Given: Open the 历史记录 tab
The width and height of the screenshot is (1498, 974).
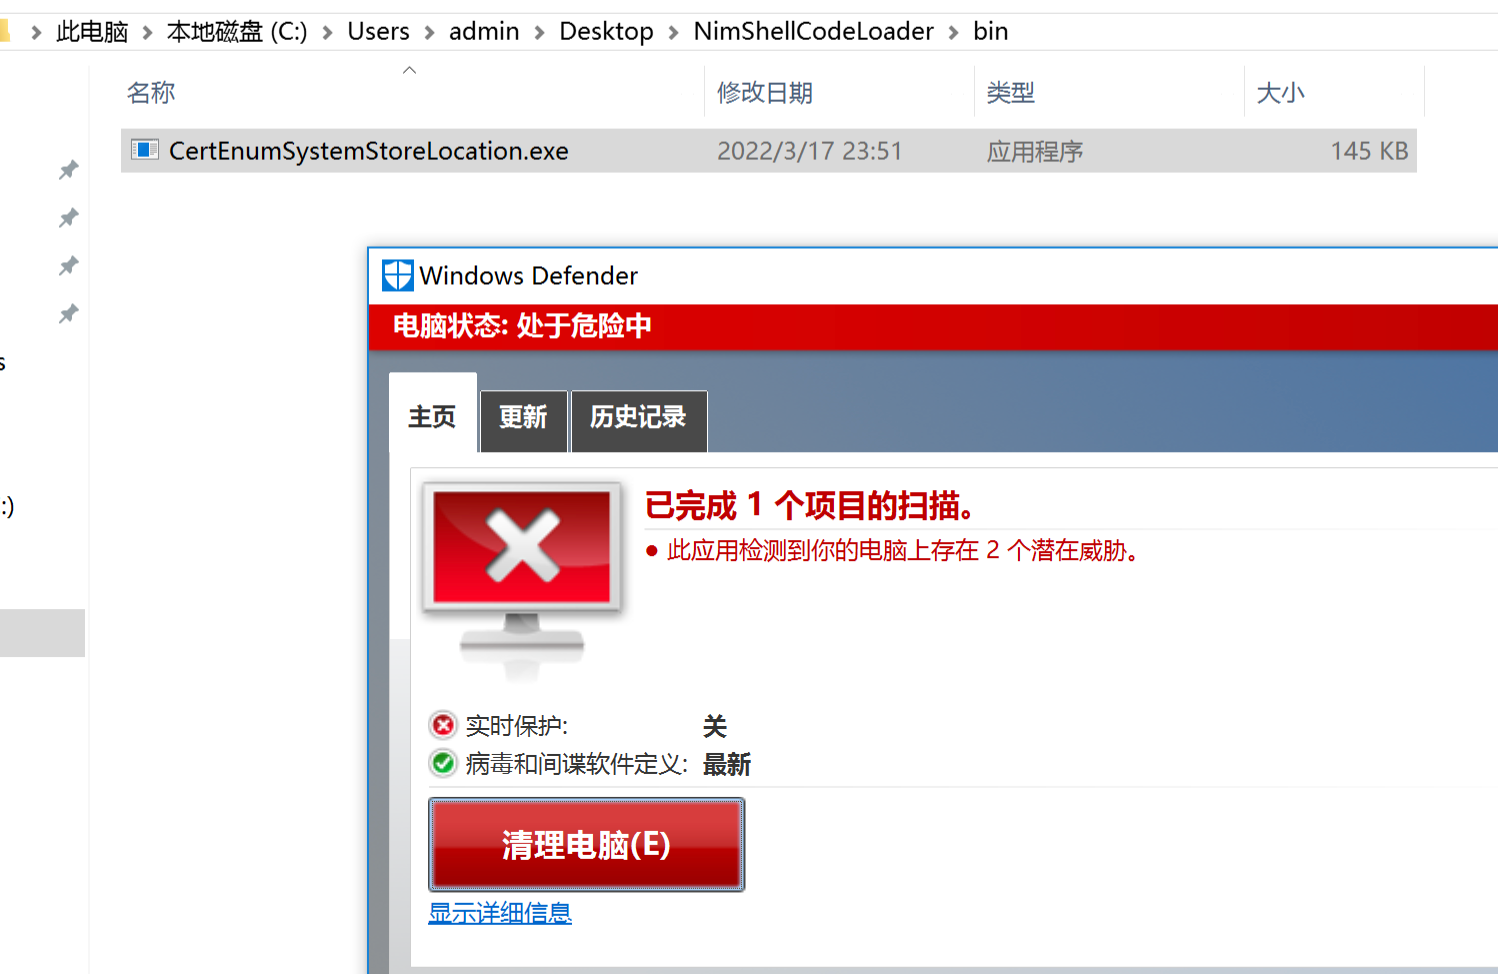Looking at the screenshot, I should click(x=638, y=420).
